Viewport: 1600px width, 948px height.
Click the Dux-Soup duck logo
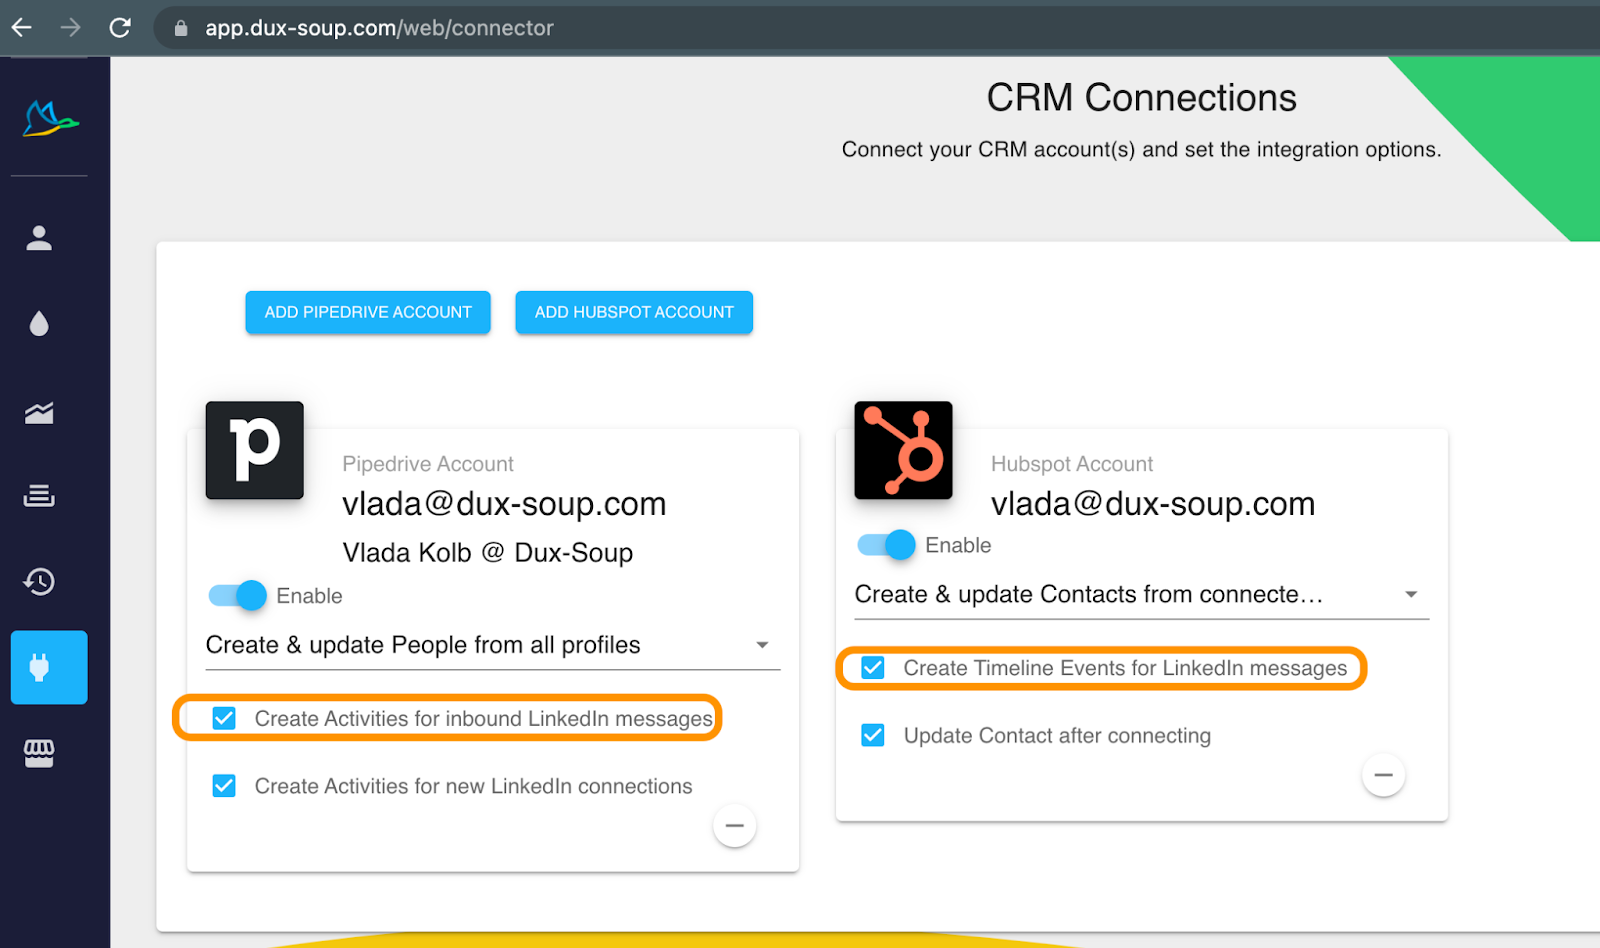tap(50, 119)
